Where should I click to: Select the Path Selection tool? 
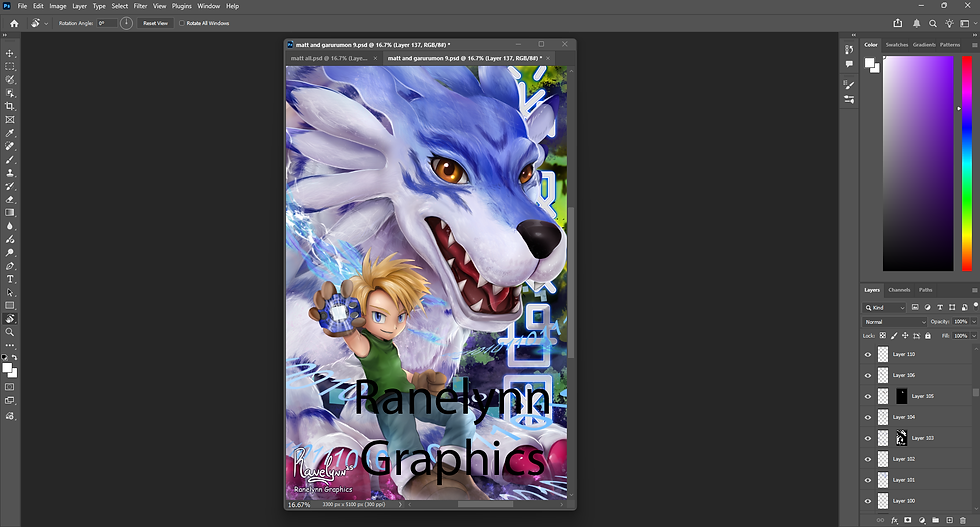click(10, 293)
